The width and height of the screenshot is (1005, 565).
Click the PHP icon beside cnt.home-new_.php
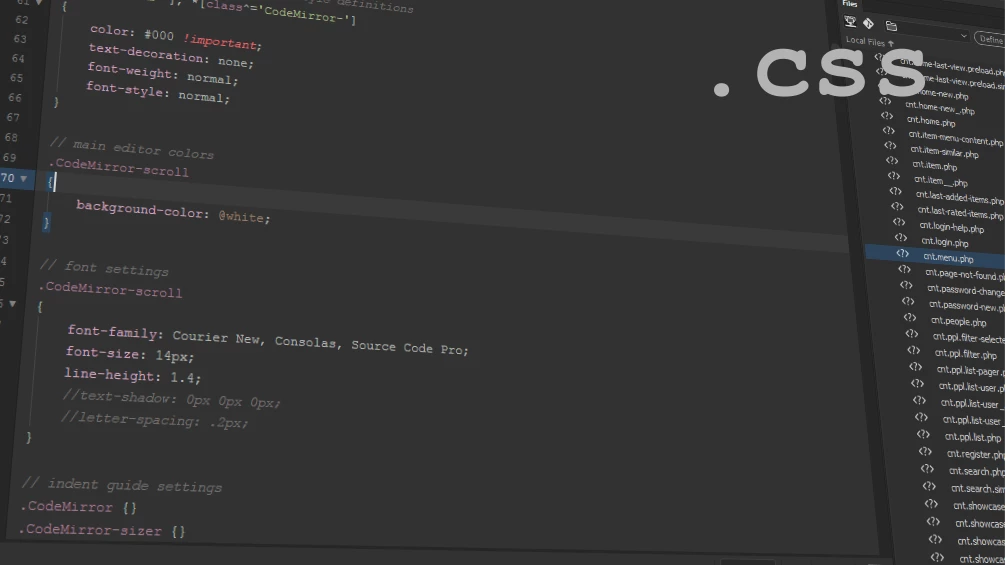click(x=885, y=101)
